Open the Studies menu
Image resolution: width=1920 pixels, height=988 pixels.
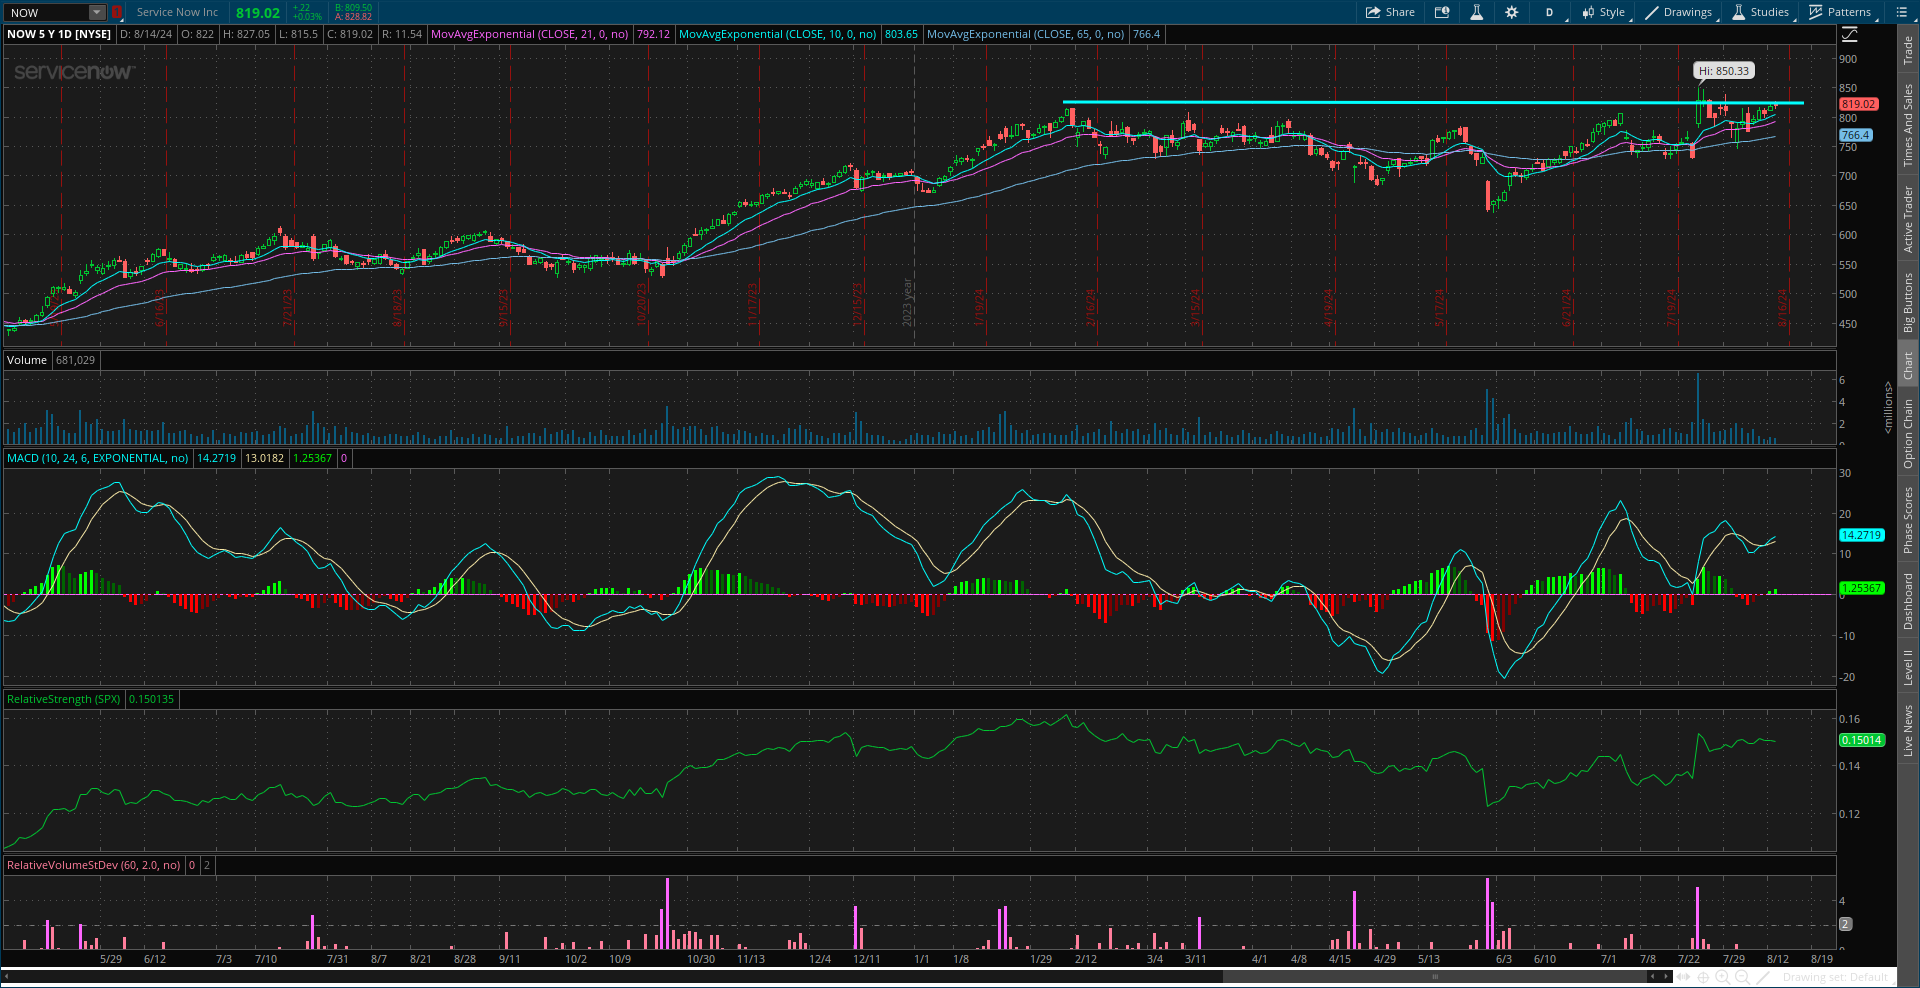[x=1760, y=12]
